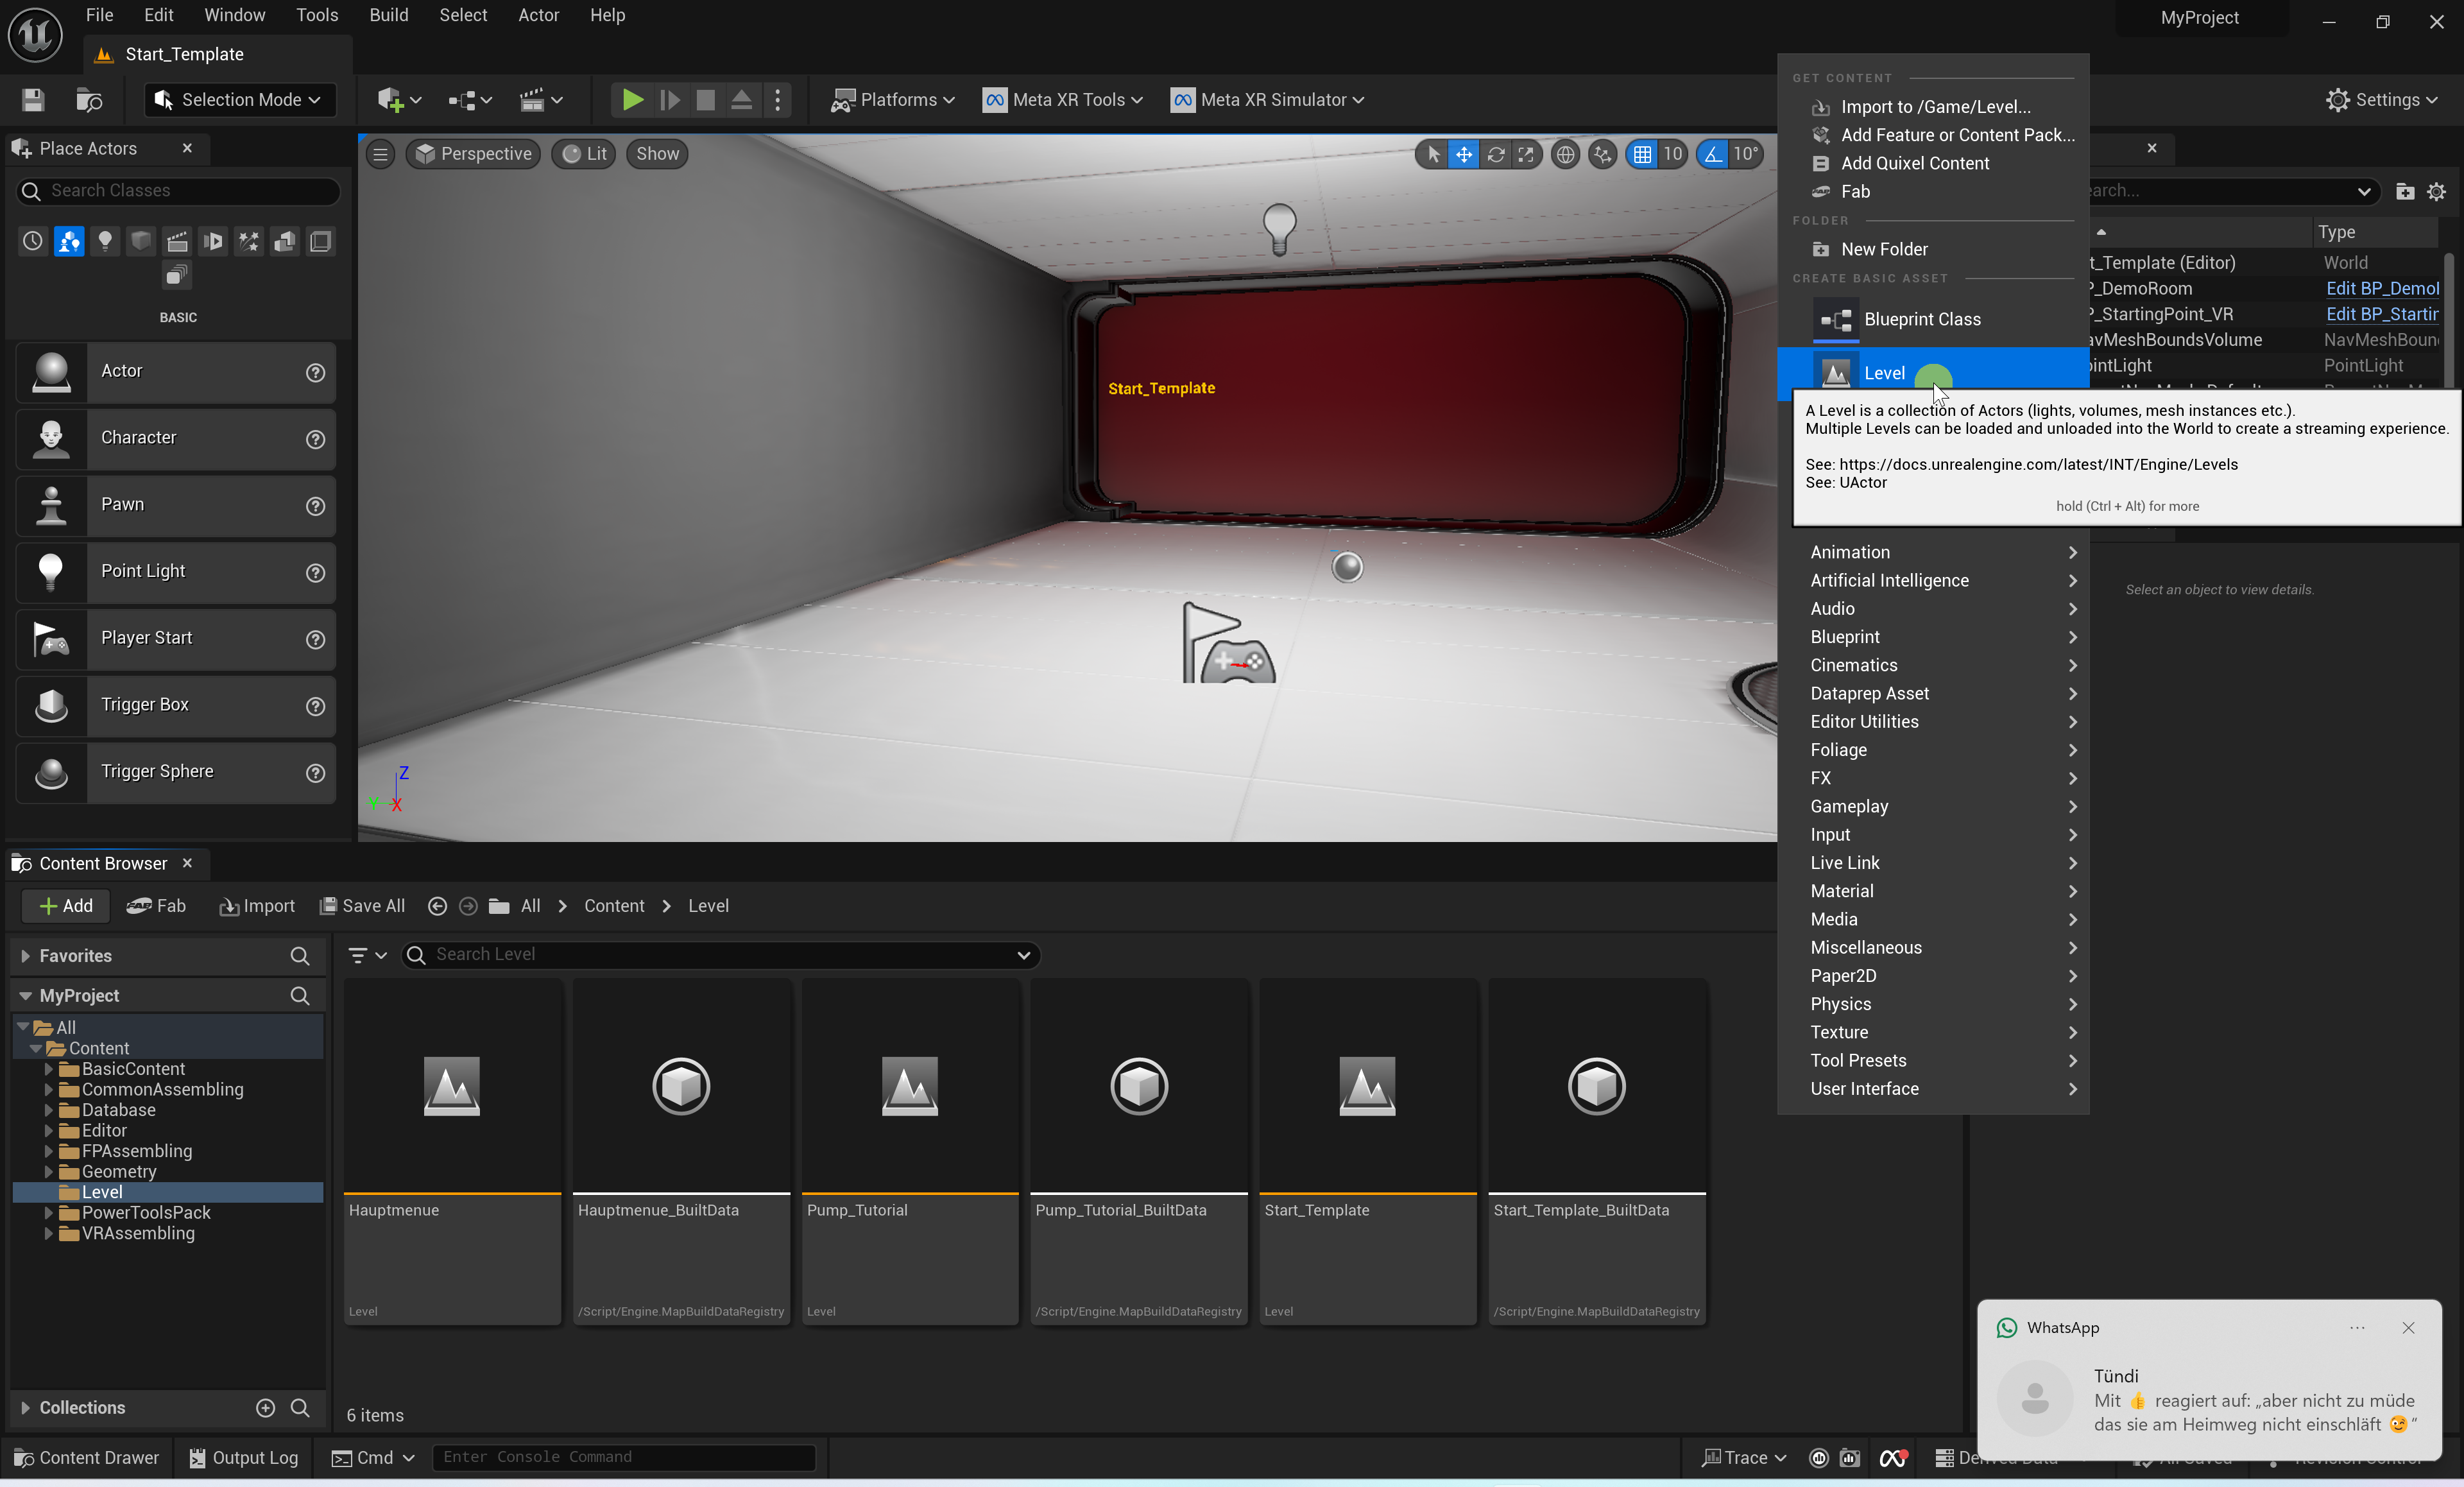Expand the BasicContent folder in tree
This screenshot has width=2464, height=1487.
(48, 1069)
